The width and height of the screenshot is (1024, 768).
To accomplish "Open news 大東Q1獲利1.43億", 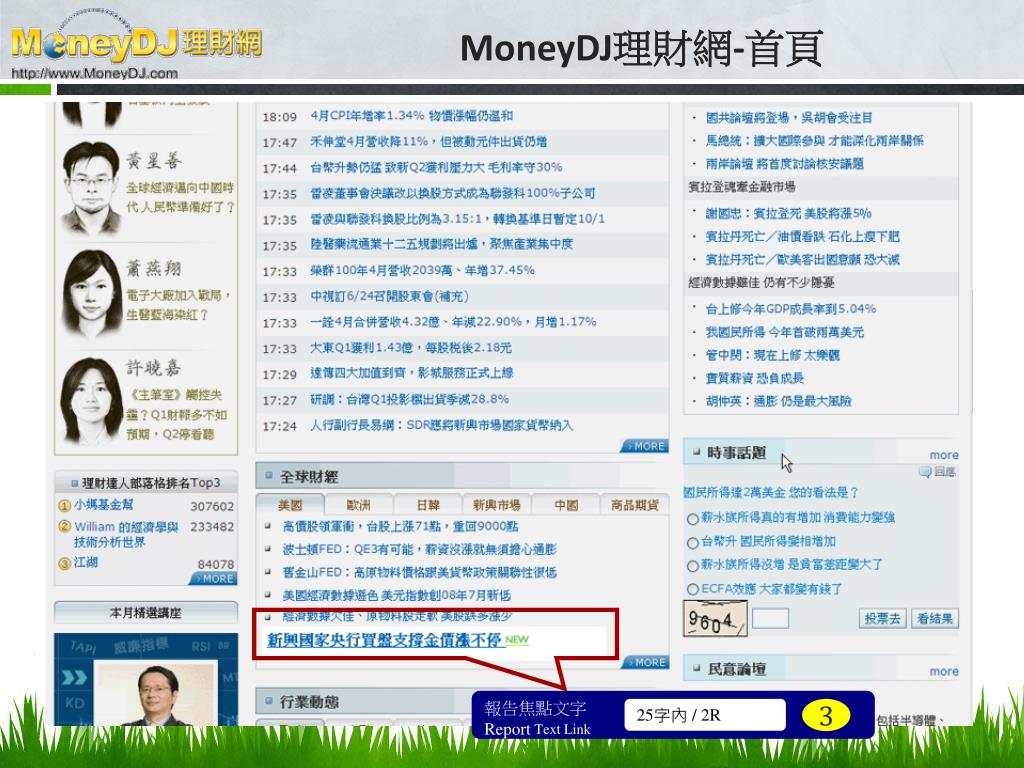I will click(411, 348).
